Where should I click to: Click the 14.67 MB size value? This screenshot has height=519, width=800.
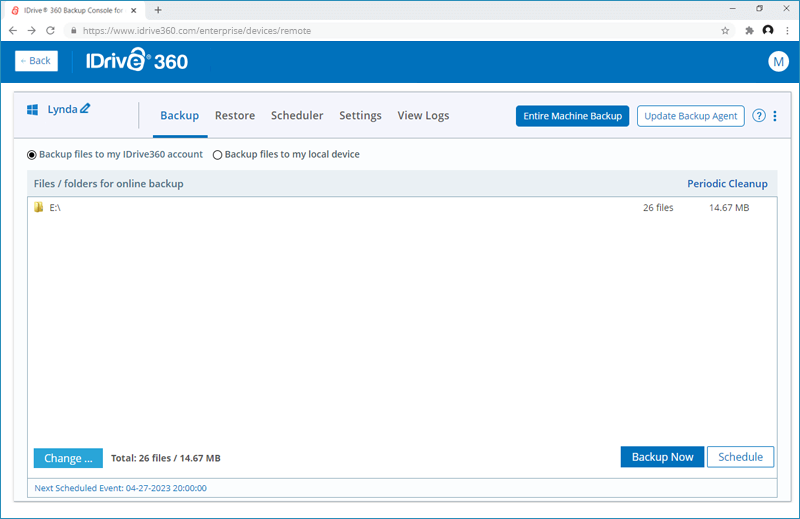coord(729,208)
